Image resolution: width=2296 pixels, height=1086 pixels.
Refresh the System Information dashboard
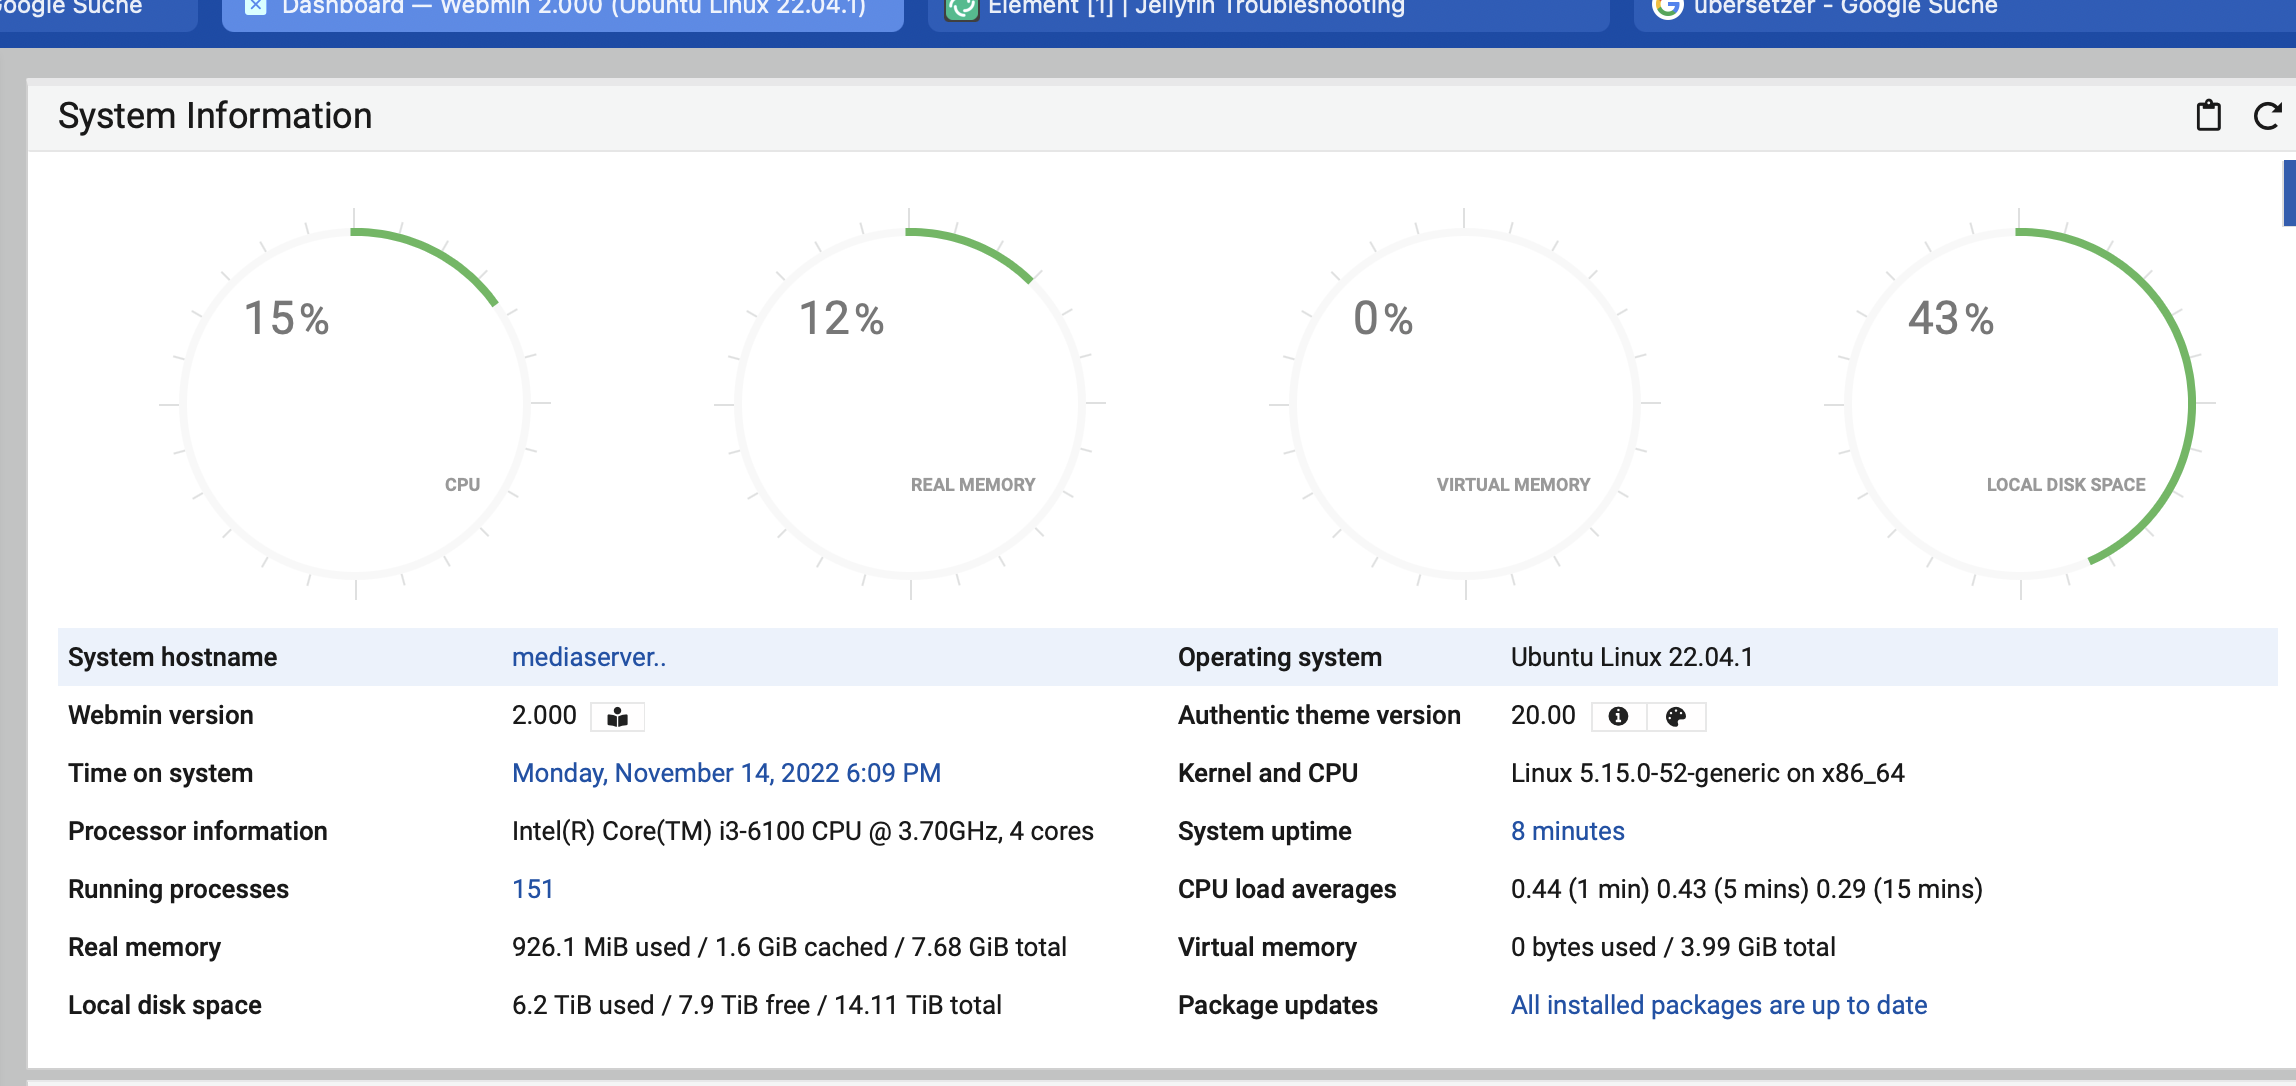point(2267,116)
